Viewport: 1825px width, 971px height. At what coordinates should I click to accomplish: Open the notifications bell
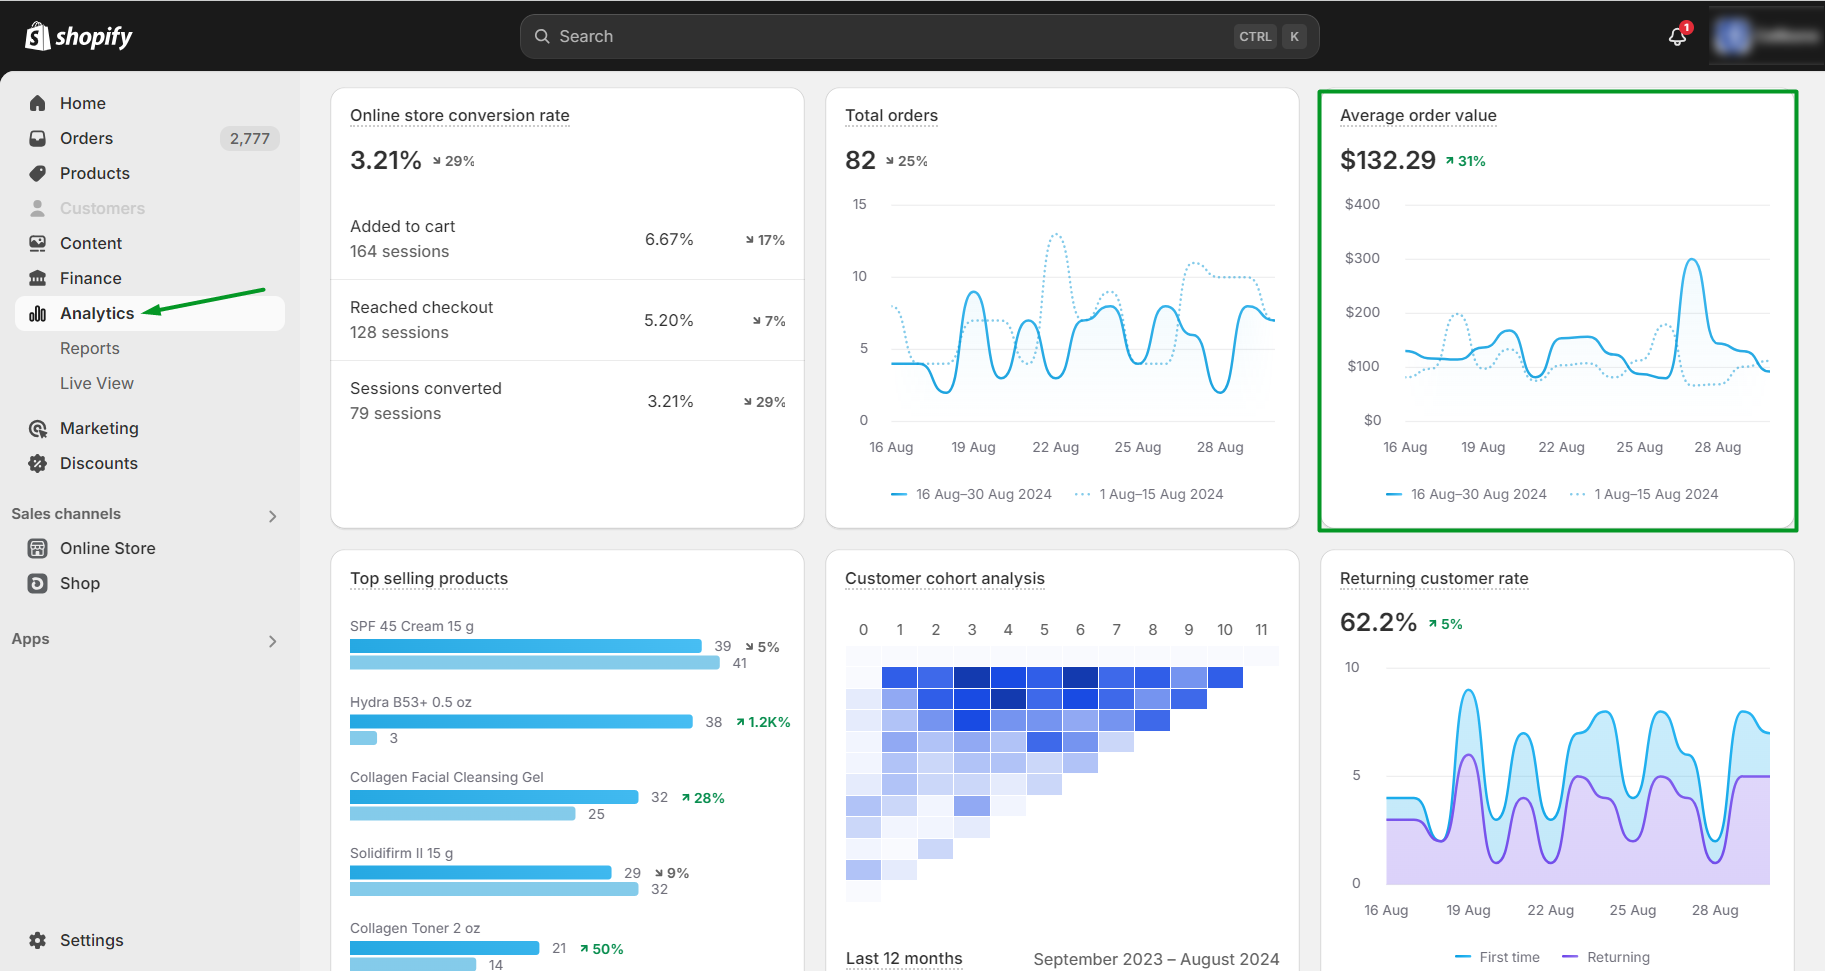point(1678,36)
